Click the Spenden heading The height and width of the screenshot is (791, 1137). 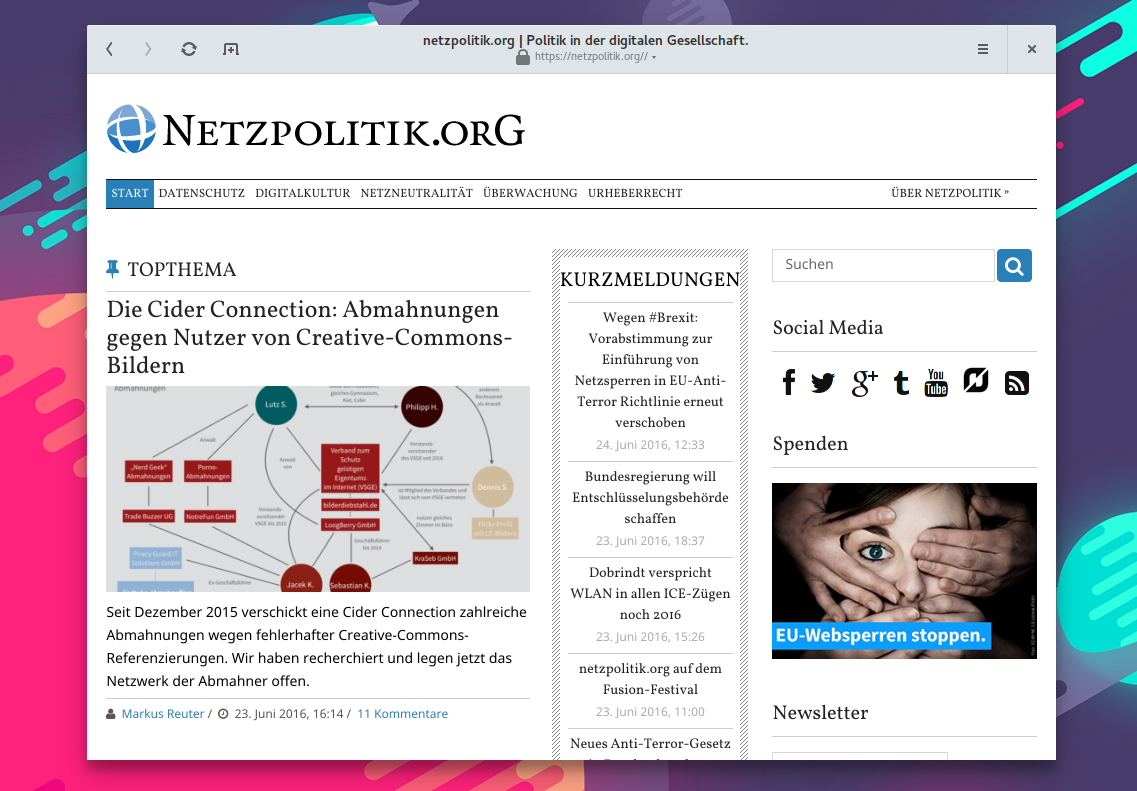pos(810,444)
